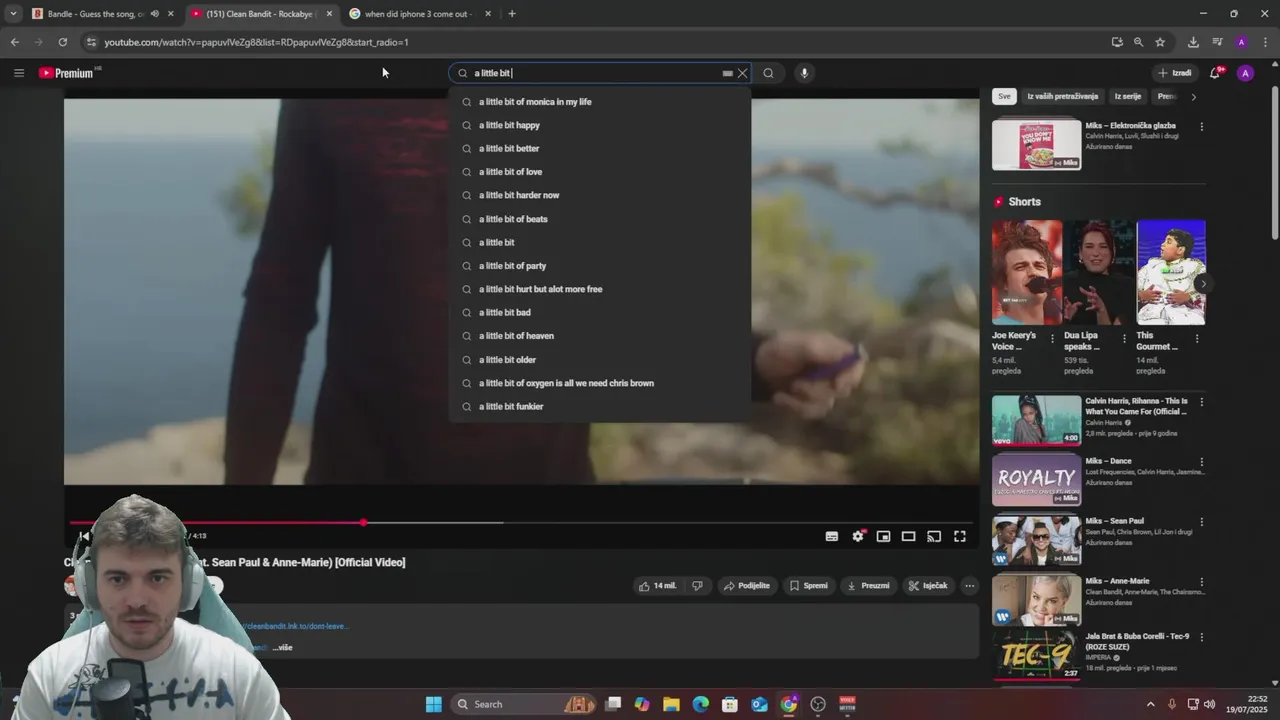Choose suggestion 'a little bit of heaven'
The image size is (1280, 720).
600,336
